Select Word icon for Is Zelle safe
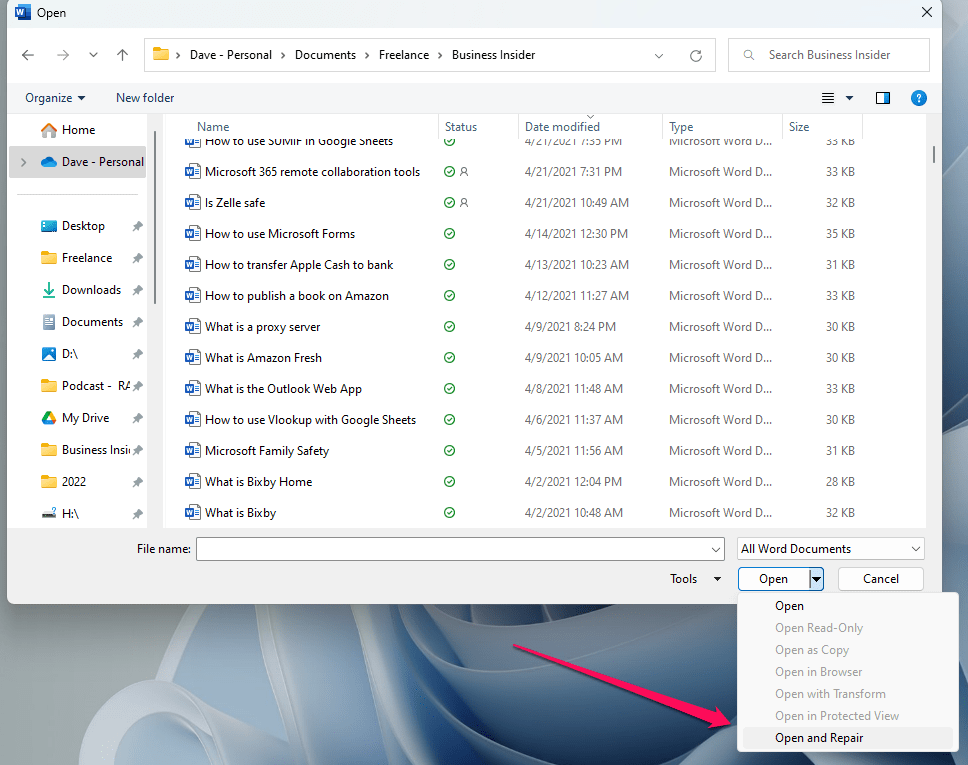968x765 pixels. pyautogui.click(x=193, y=203)
